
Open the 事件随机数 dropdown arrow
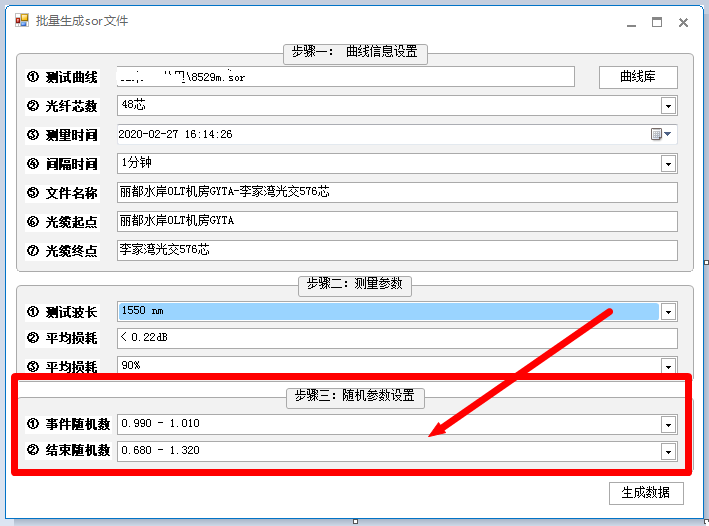click(668, 424)
